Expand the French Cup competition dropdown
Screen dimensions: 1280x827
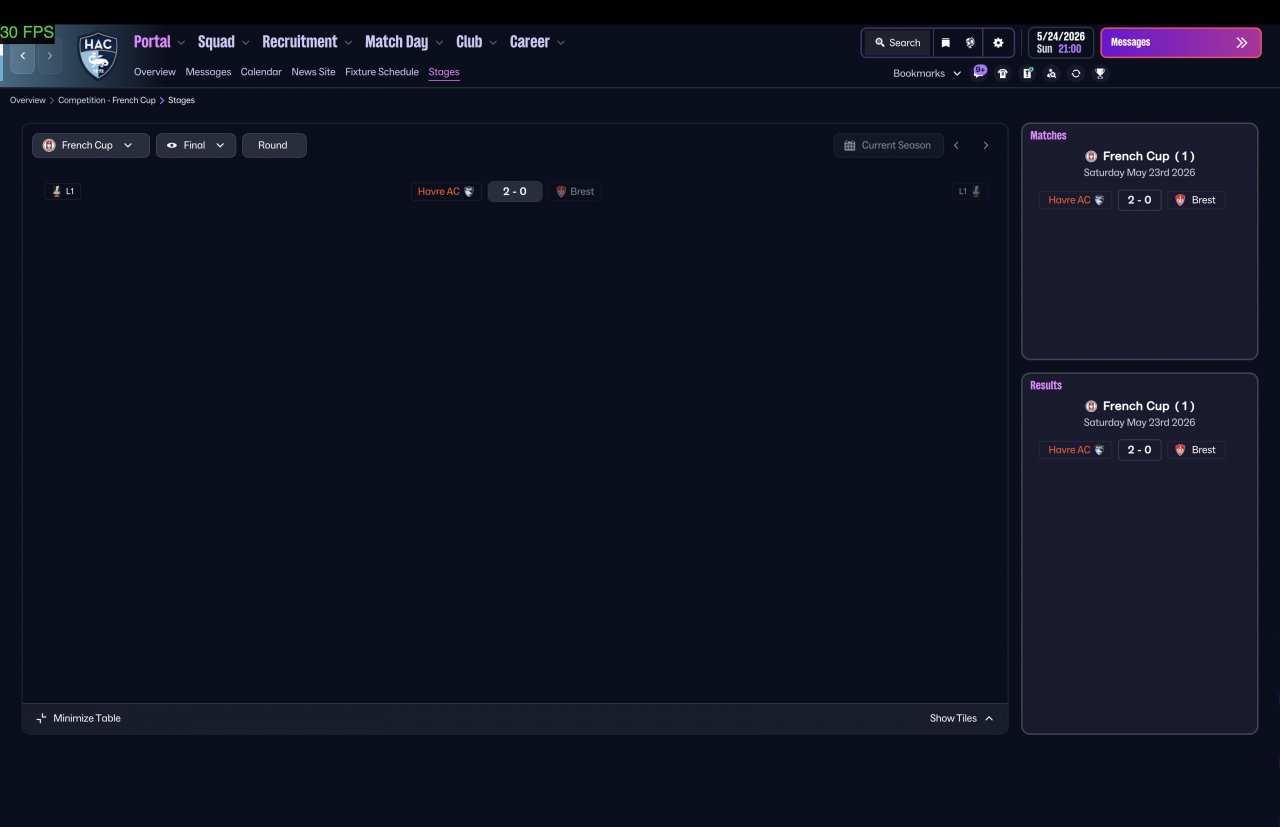click(91, 145)
